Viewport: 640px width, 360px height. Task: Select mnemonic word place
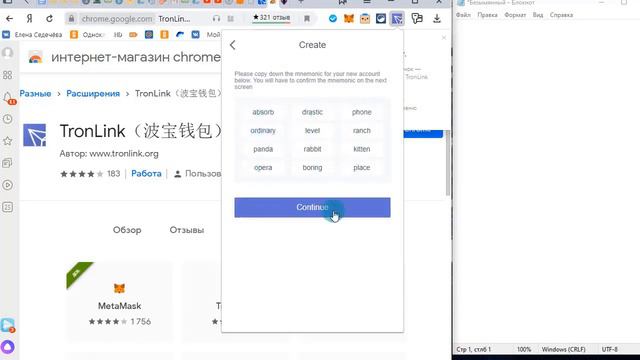point(362,167)
